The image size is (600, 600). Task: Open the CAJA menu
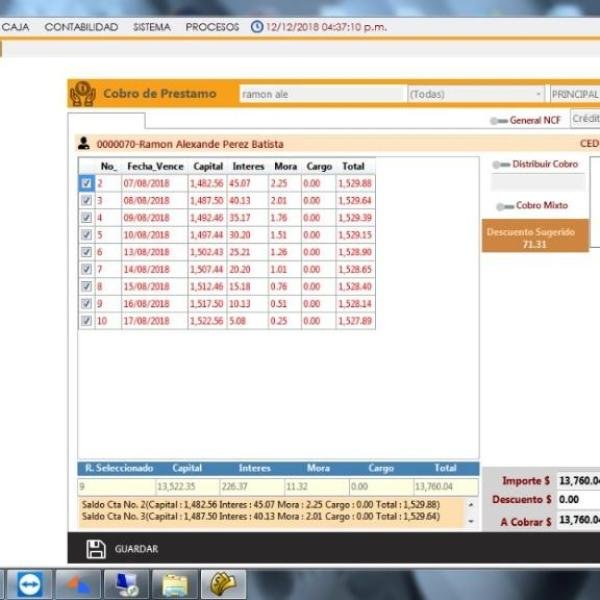[15, 27]
